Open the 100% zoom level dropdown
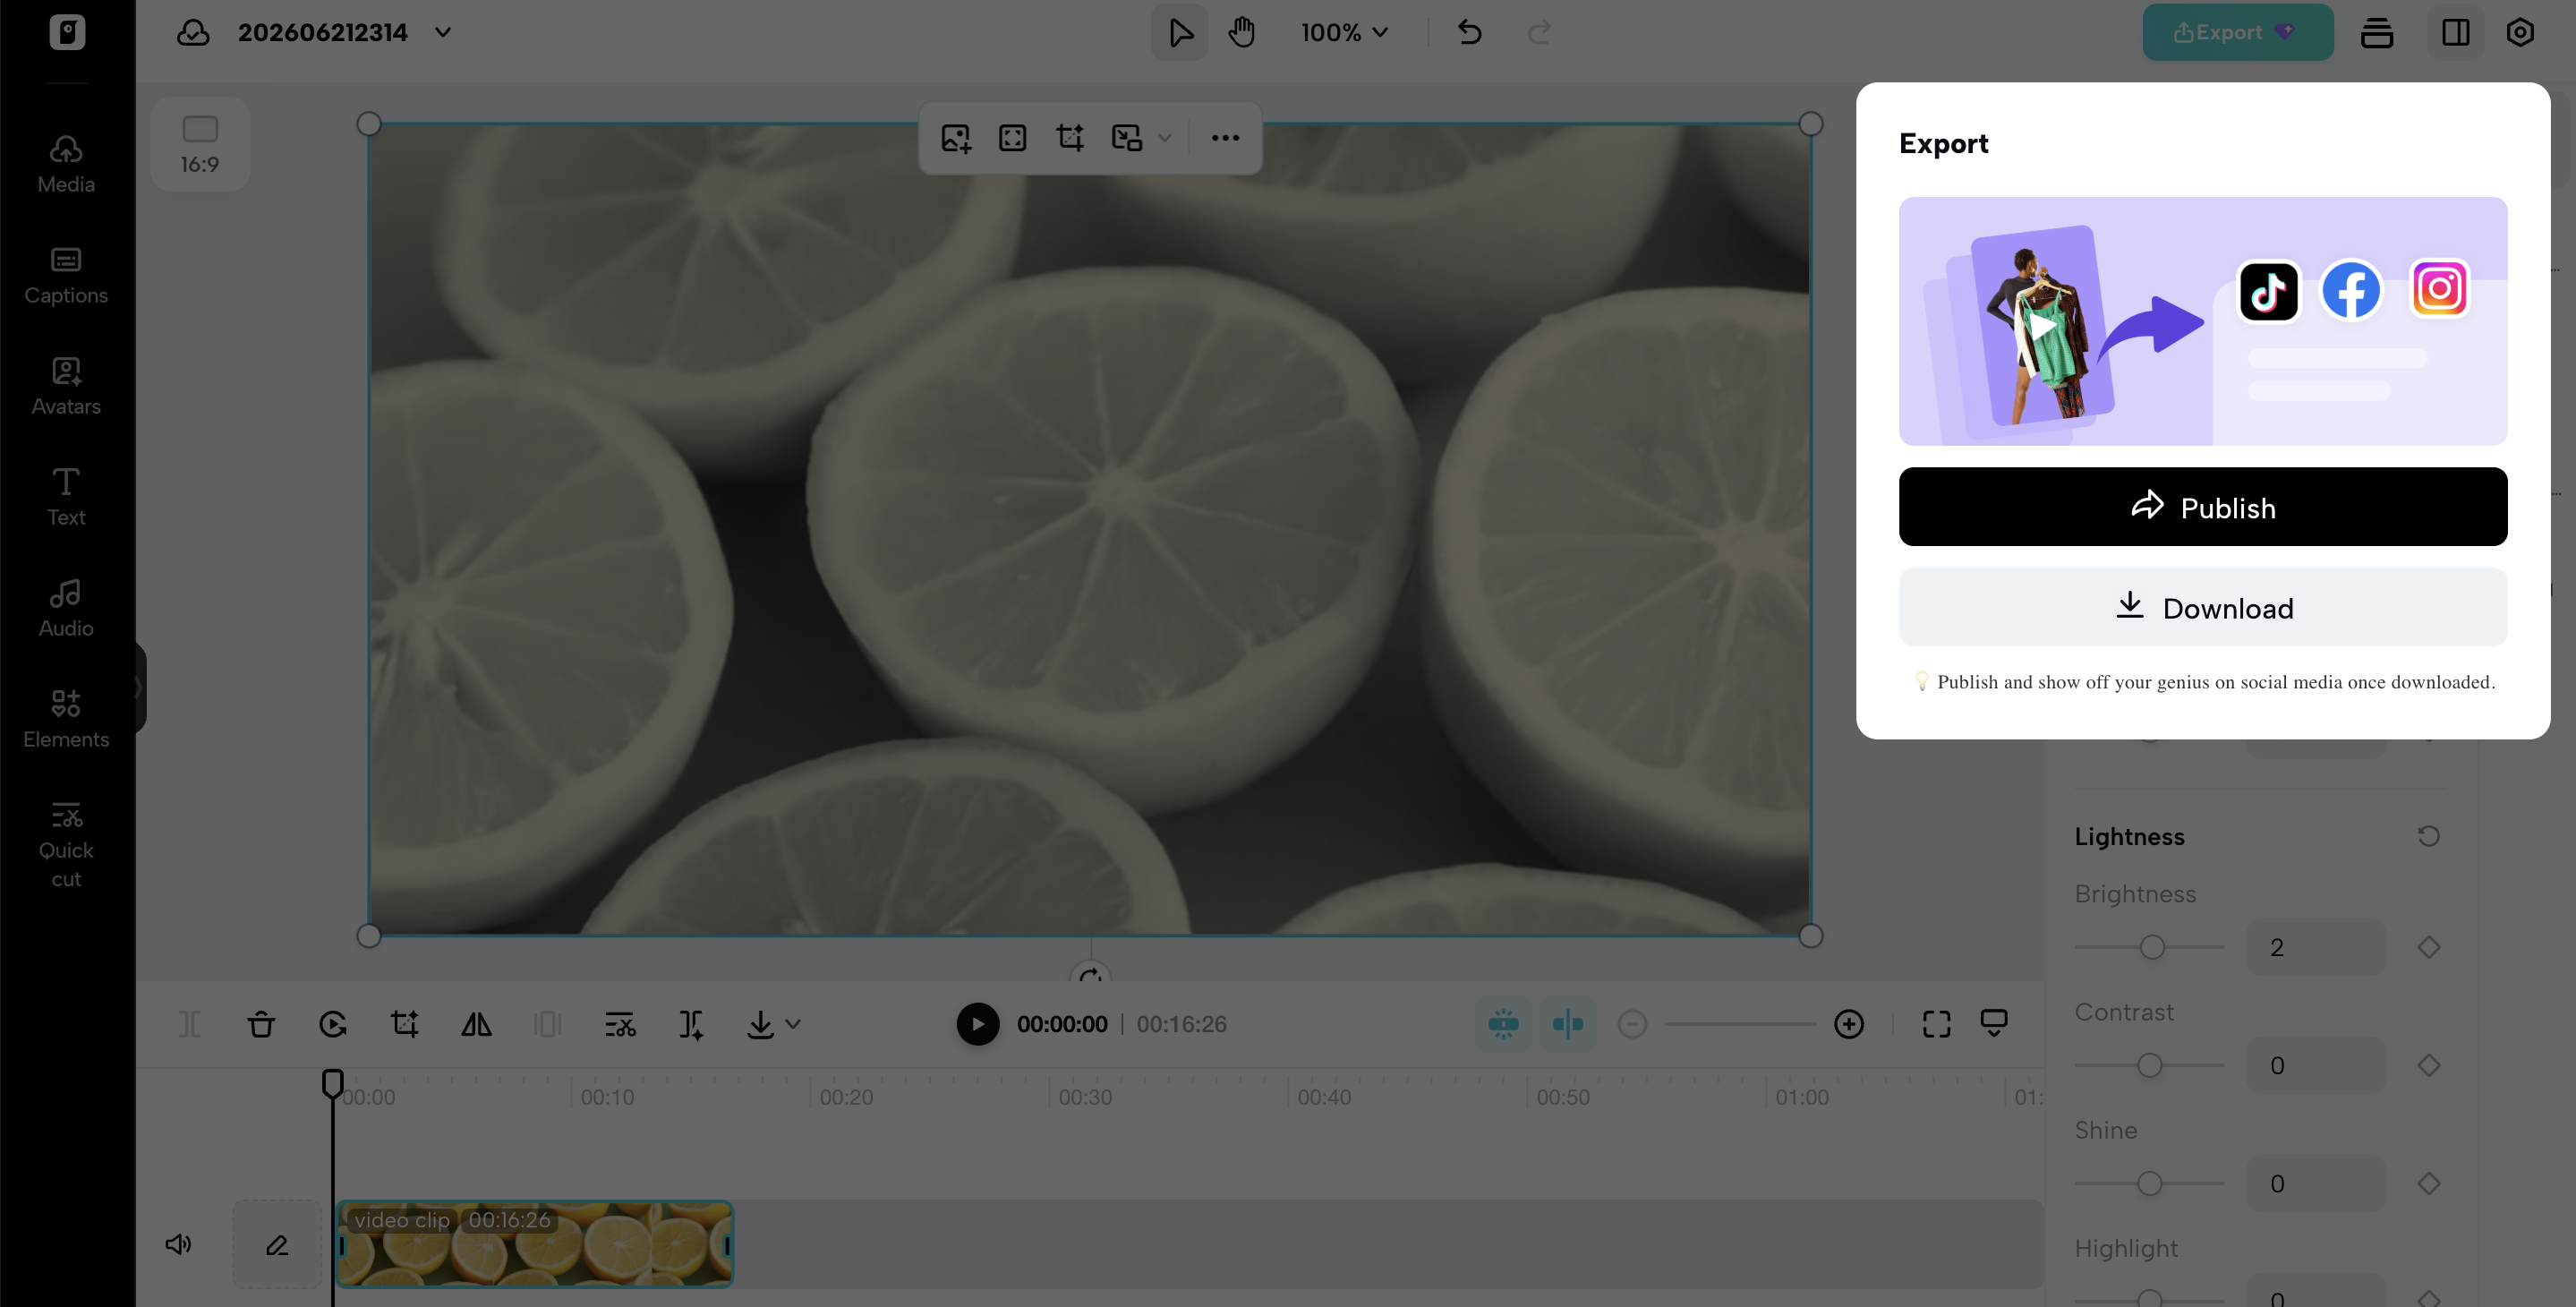The image size is (2576, 1307). pyautogui.click(x=1344, y=32)
